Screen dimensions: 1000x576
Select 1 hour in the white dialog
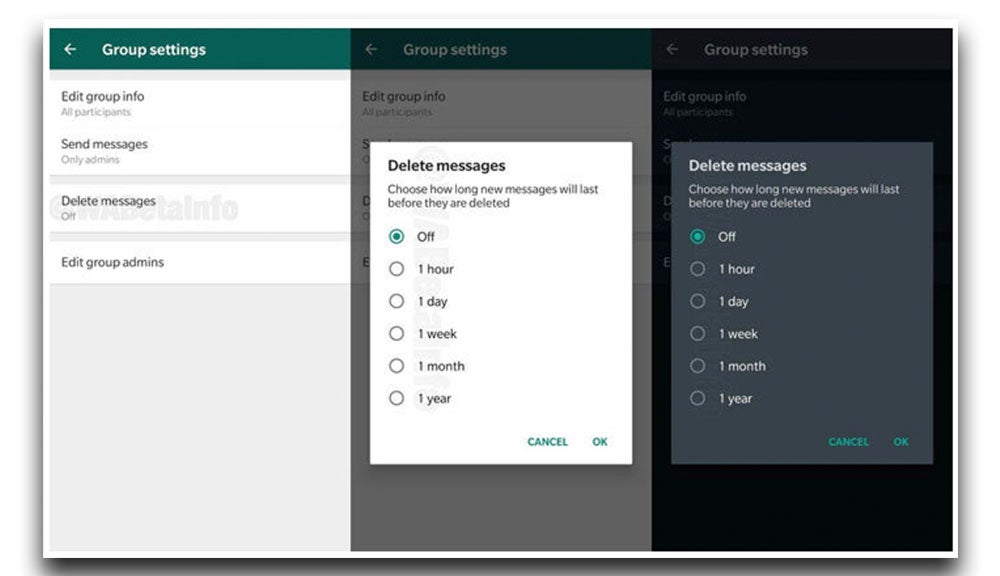(x=397, y=269)
